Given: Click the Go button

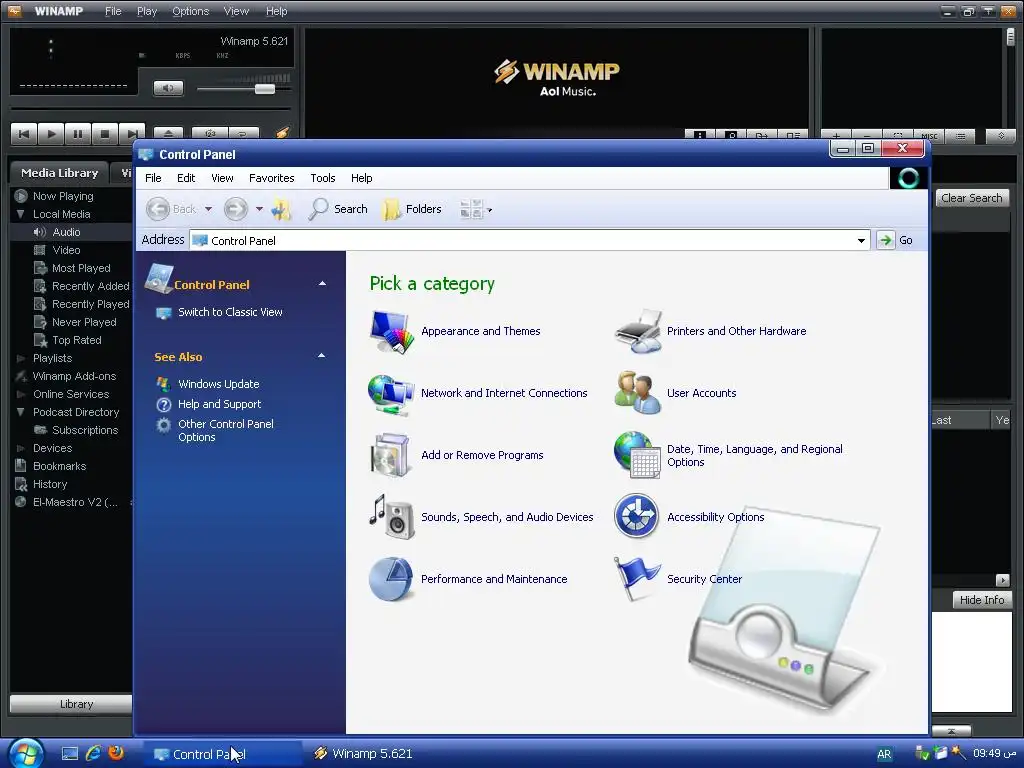Looking at the screenshot, I should point(895,240).
